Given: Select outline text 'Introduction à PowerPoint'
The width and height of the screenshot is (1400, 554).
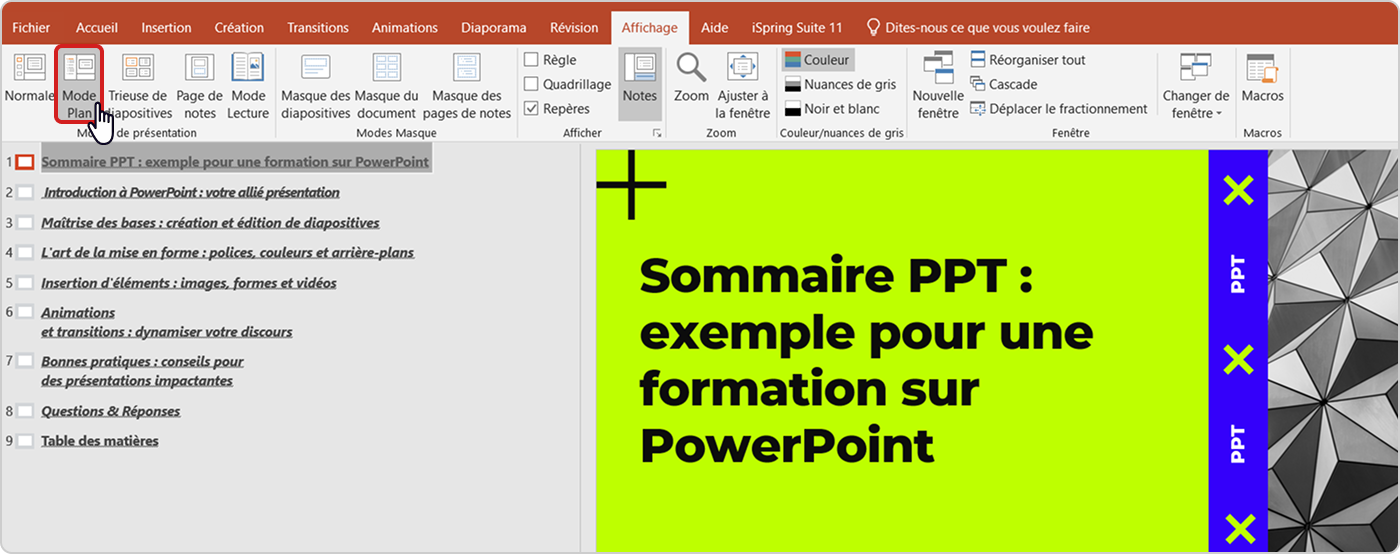Looking at the screenshot, I should pyautogui.click(x=119, y=192).
